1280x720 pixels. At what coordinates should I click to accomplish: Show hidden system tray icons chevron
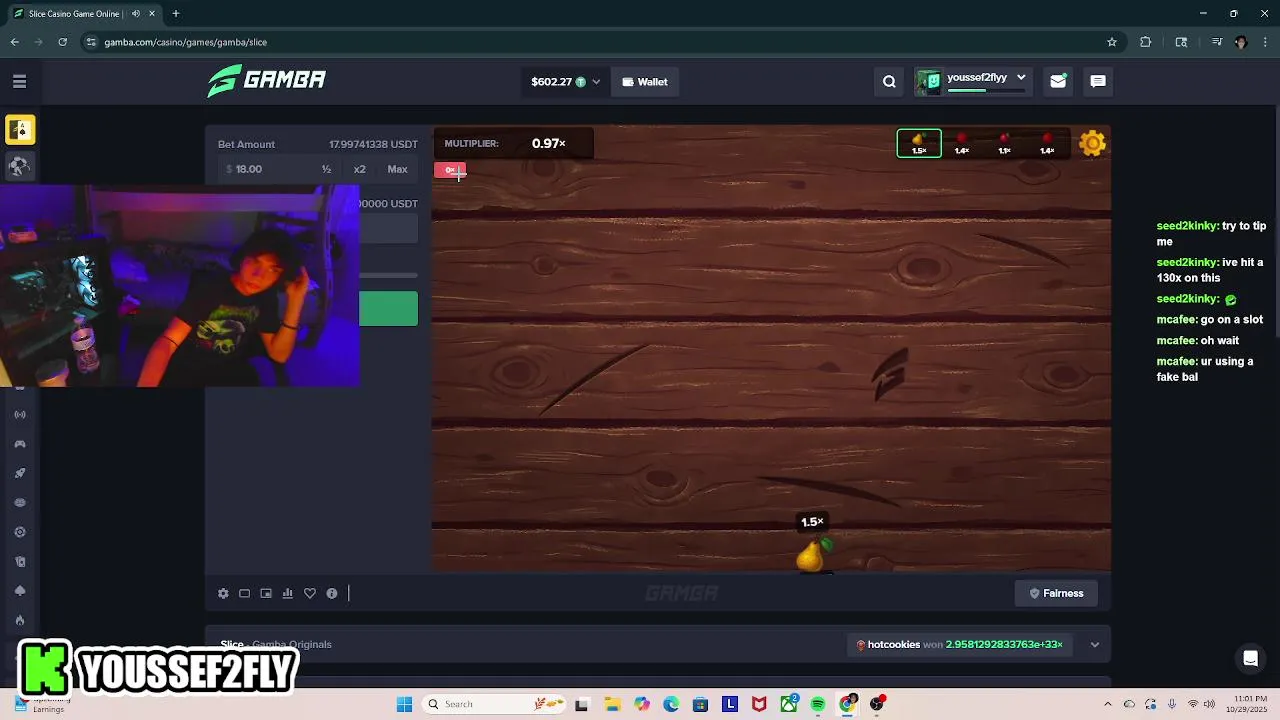(1107, 704)
